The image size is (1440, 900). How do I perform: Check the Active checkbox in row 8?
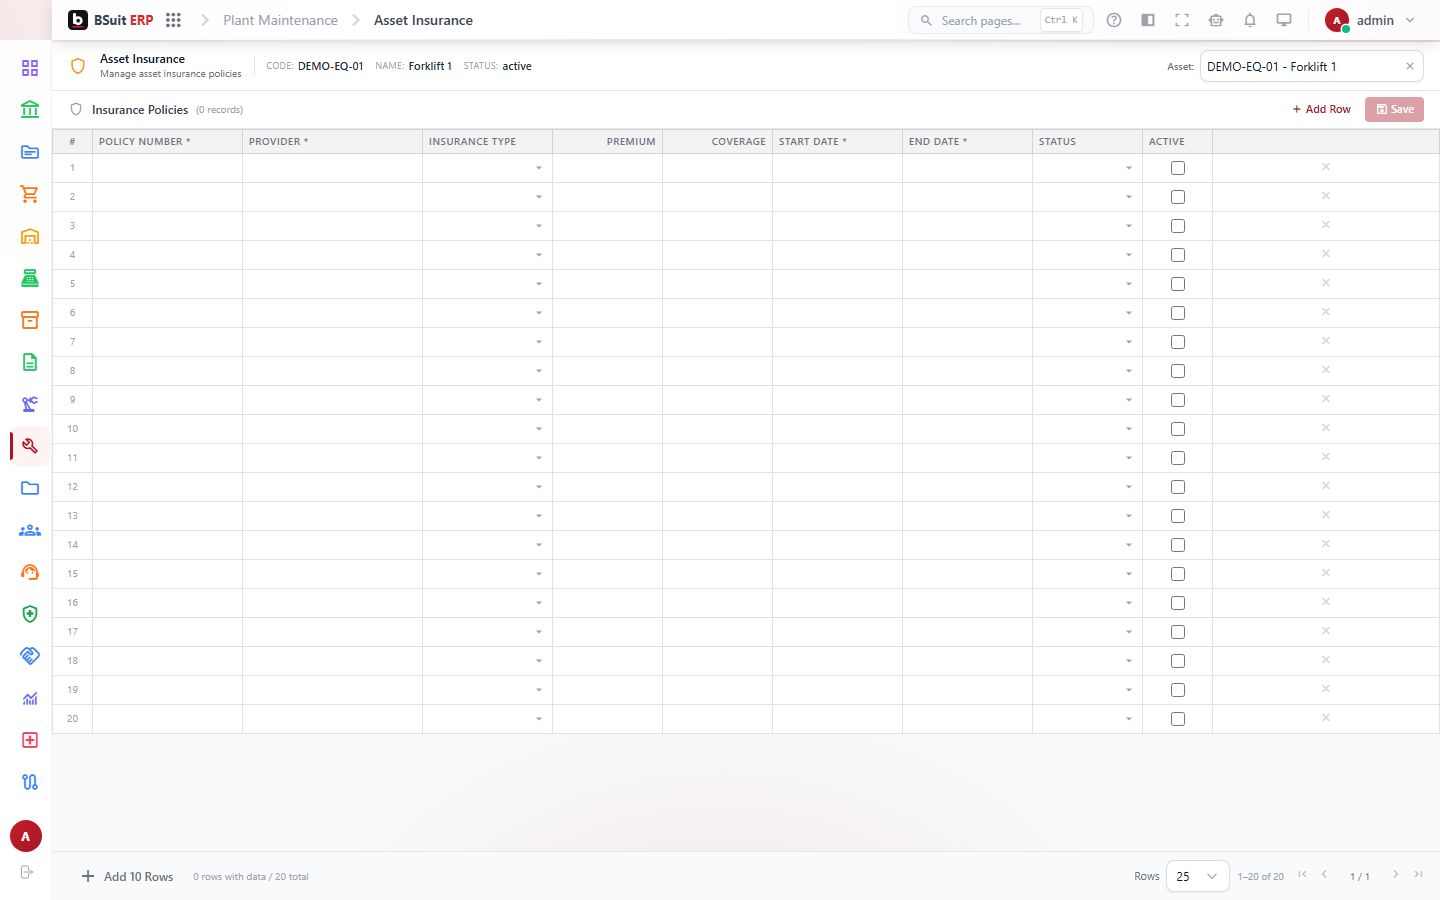click(1178, 371)
